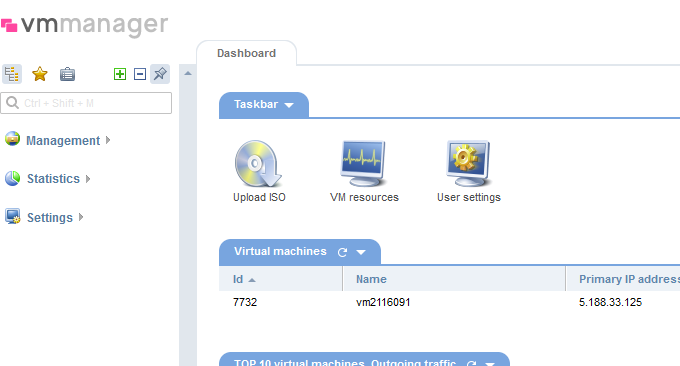
Task: Open the Upload ISO label link
Action: tap(259, 197)
